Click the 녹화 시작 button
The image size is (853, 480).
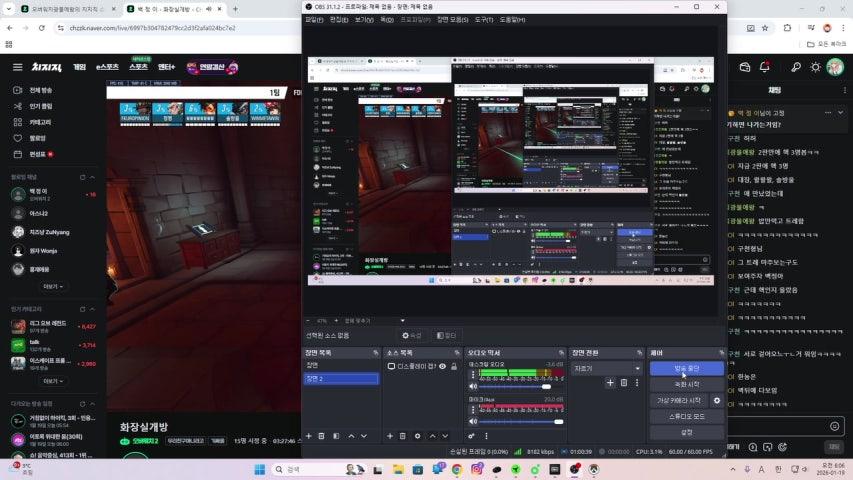tap(686, 384)
